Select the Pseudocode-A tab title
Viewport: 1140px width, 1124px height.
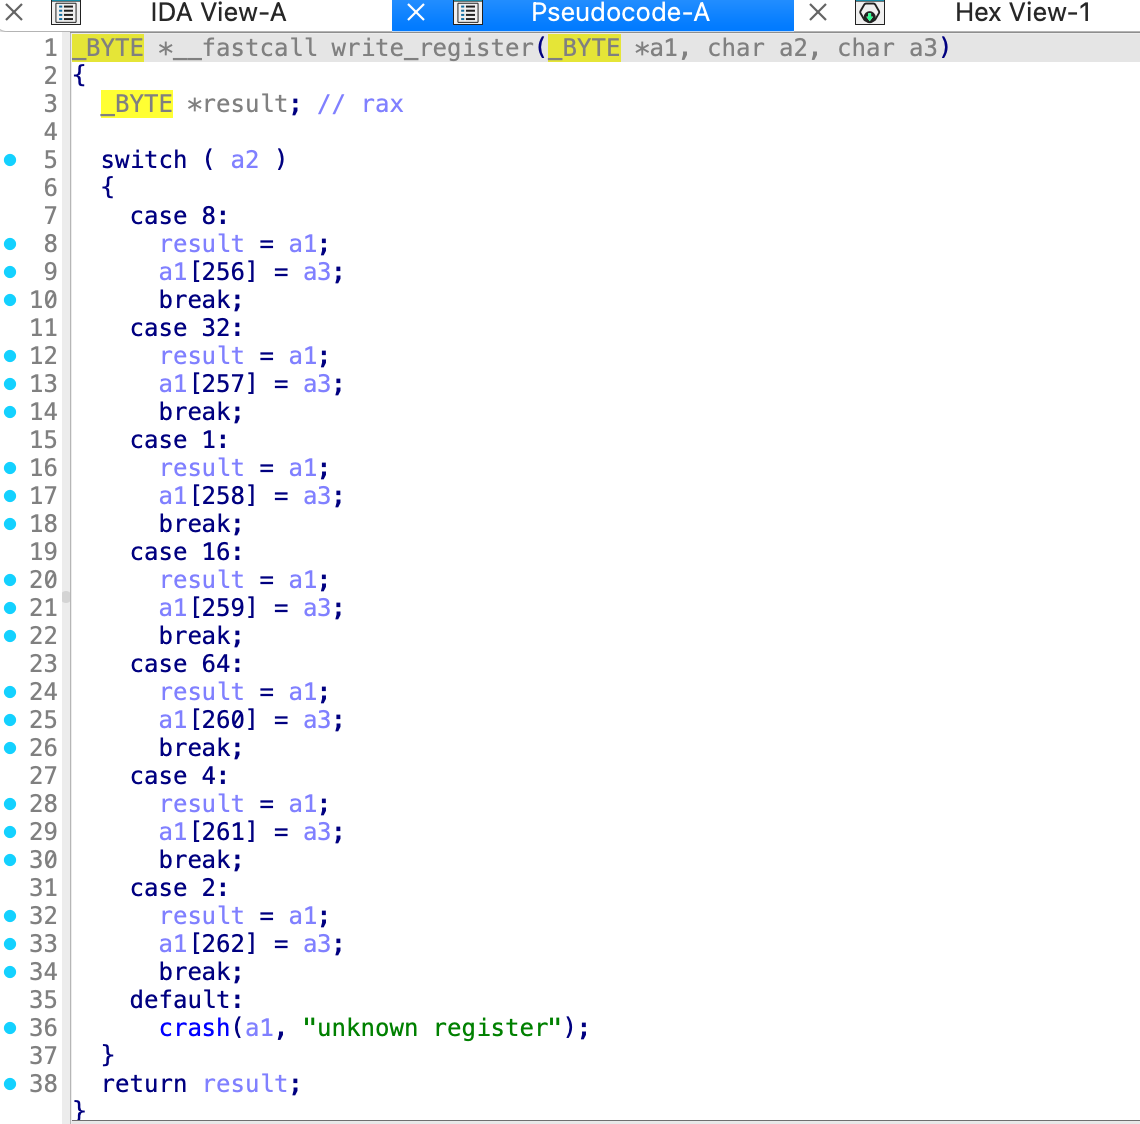coord(620,13)
